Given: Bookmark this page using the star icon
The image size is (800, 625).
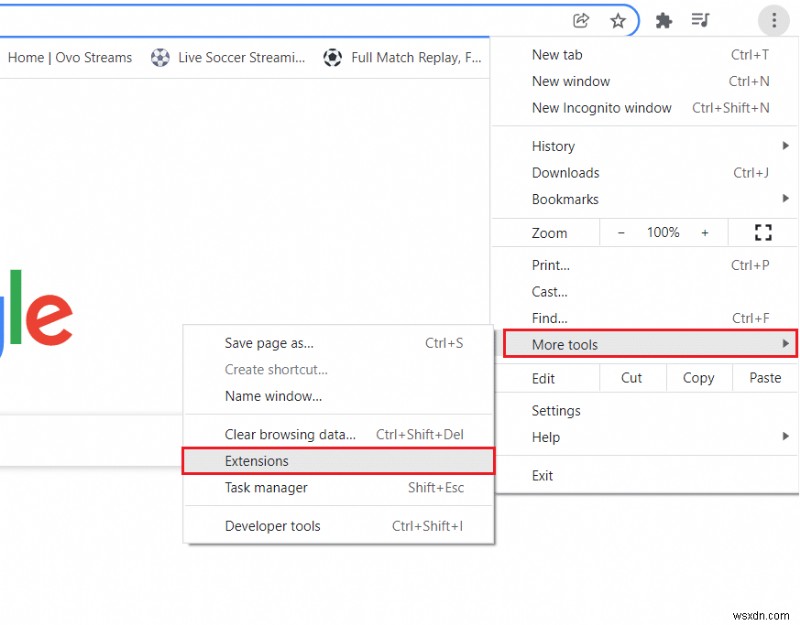Looking at the screenshot, I should tap(618, 19).
